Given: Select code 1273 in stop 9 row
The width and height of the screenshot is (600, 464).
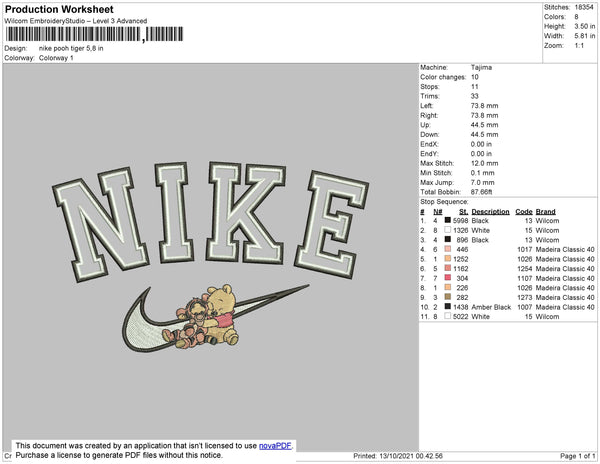Looking at the screenshot, I should click(x=524, y=297).
